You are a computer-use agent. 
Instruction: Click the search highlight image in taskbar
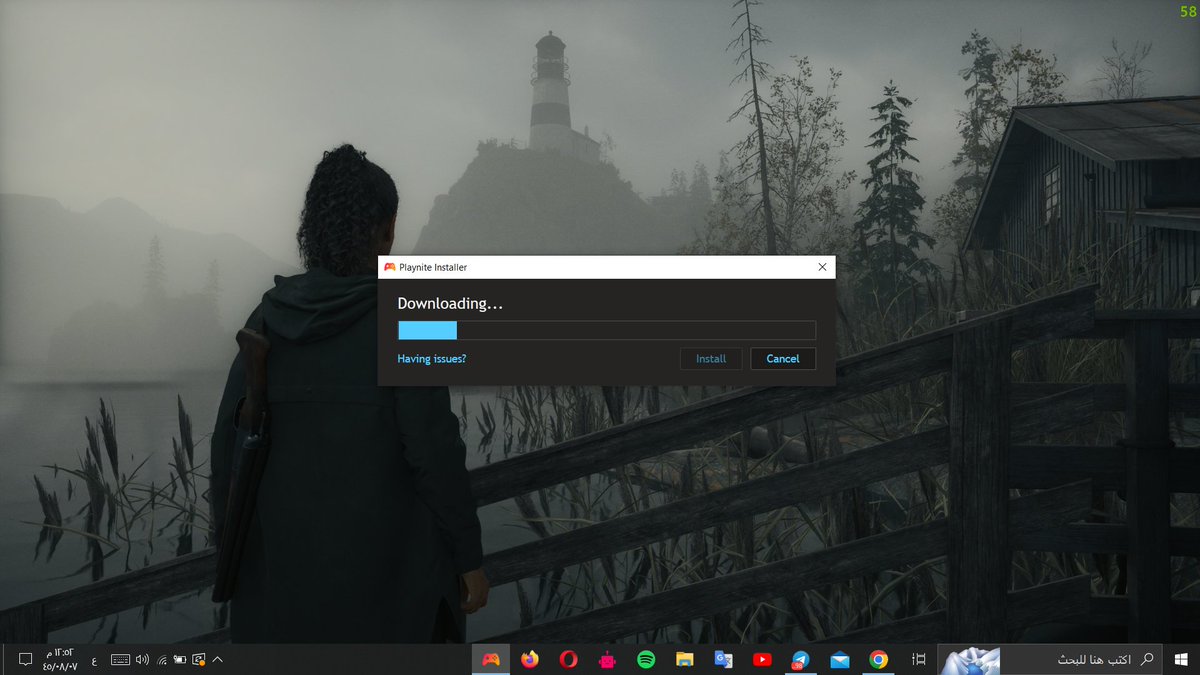(x=972, y=659)
